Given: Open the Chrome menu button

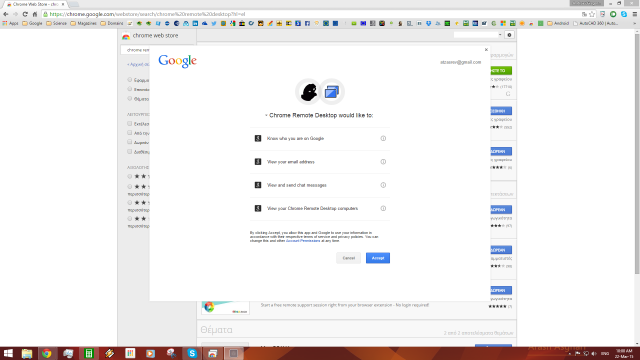Looking at the screenshot, I should coord(635,14).
